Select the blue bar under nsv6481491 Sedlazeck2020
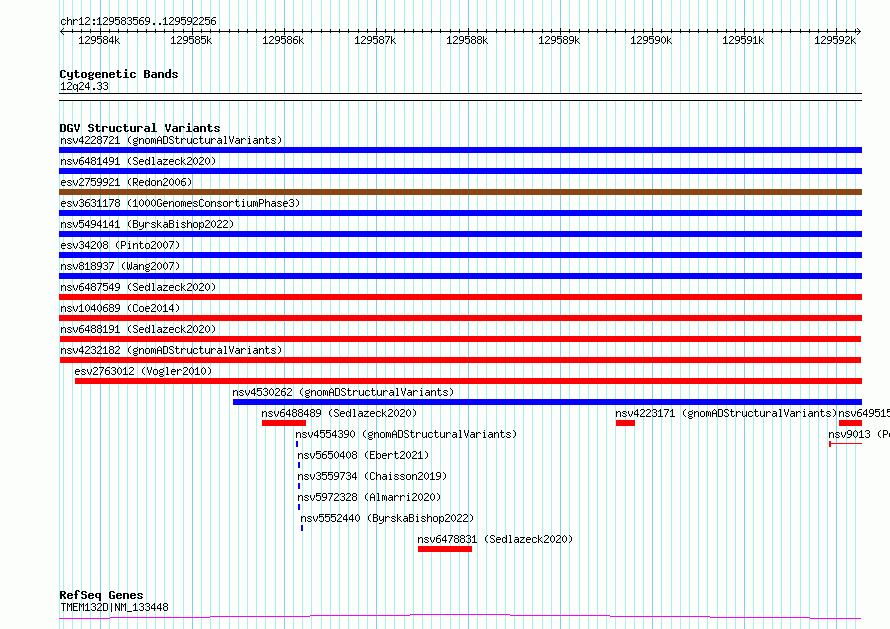This screenshot has width=890, height=629. tap(460, 171)
